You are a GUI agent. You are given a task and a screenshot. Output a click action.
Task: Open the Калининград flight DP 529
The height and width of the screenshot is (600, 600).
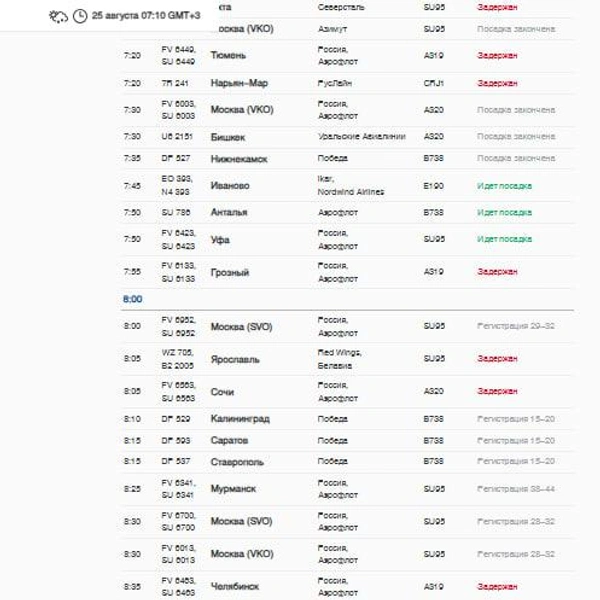click(x=347, y=419)
